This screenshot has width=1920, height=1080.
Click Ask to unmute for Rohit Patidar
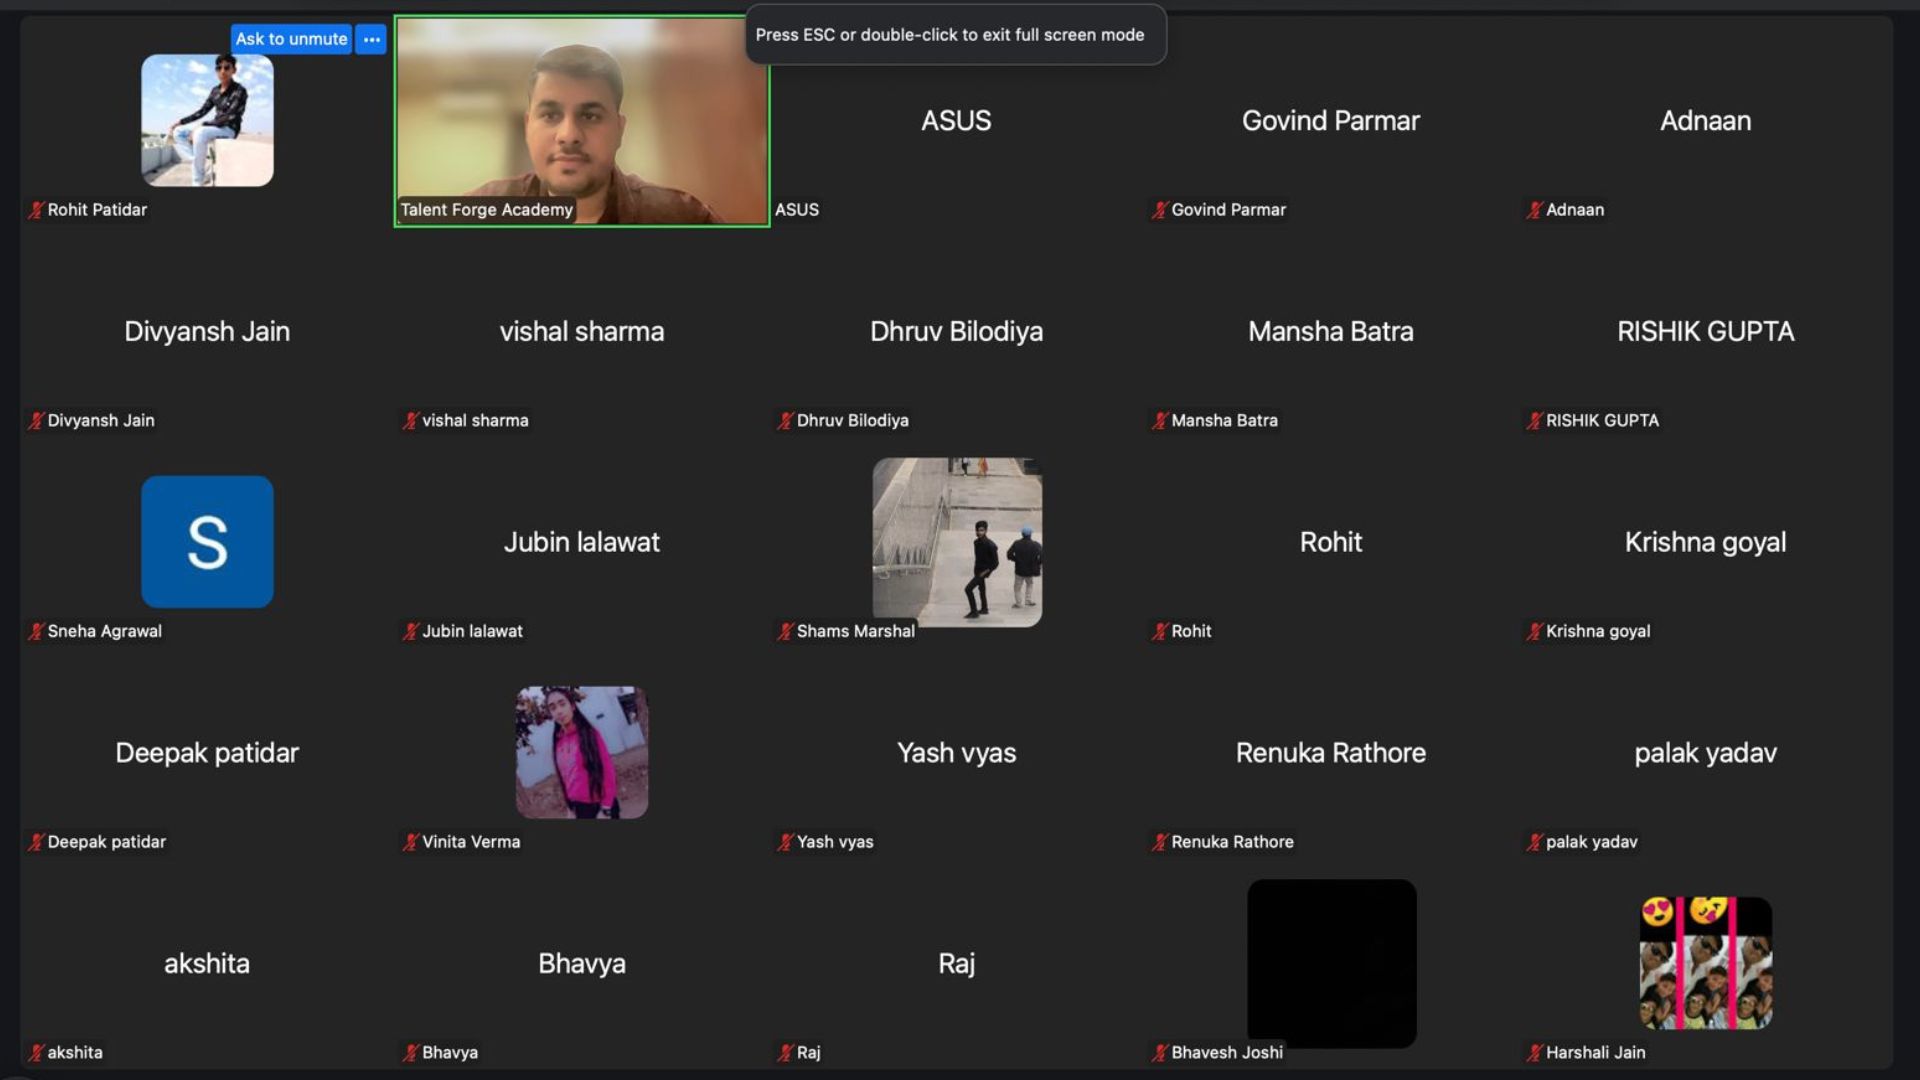coord(291,39)
